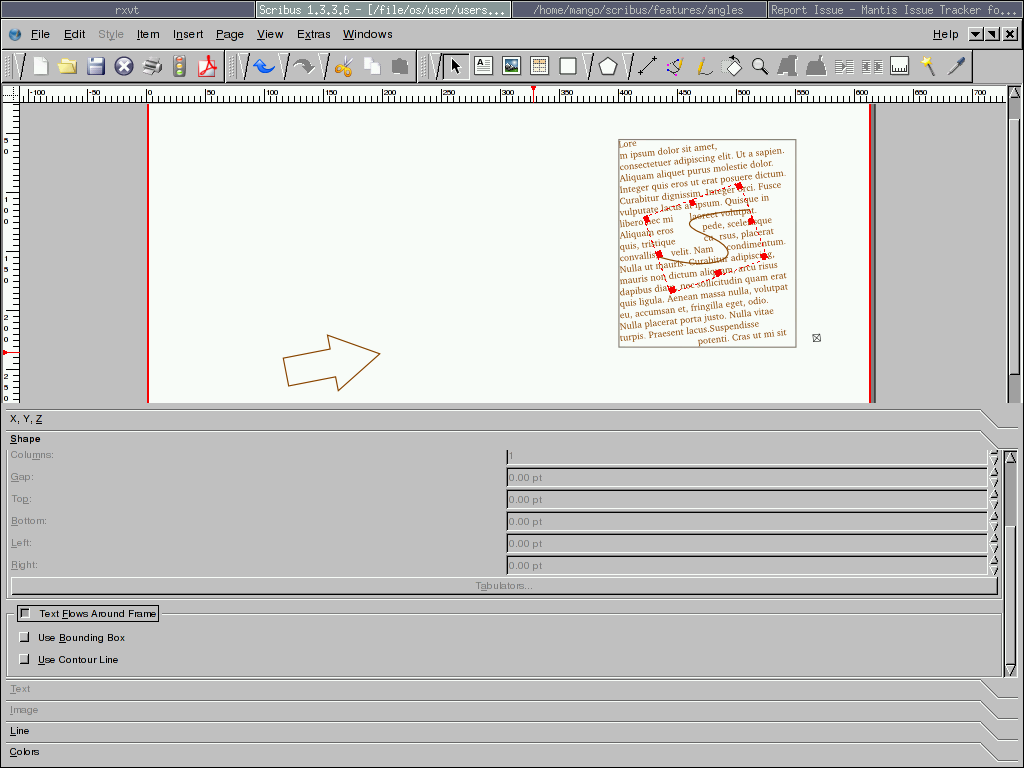
Task: Select the Insert Table tool
Action: [540, 67]
